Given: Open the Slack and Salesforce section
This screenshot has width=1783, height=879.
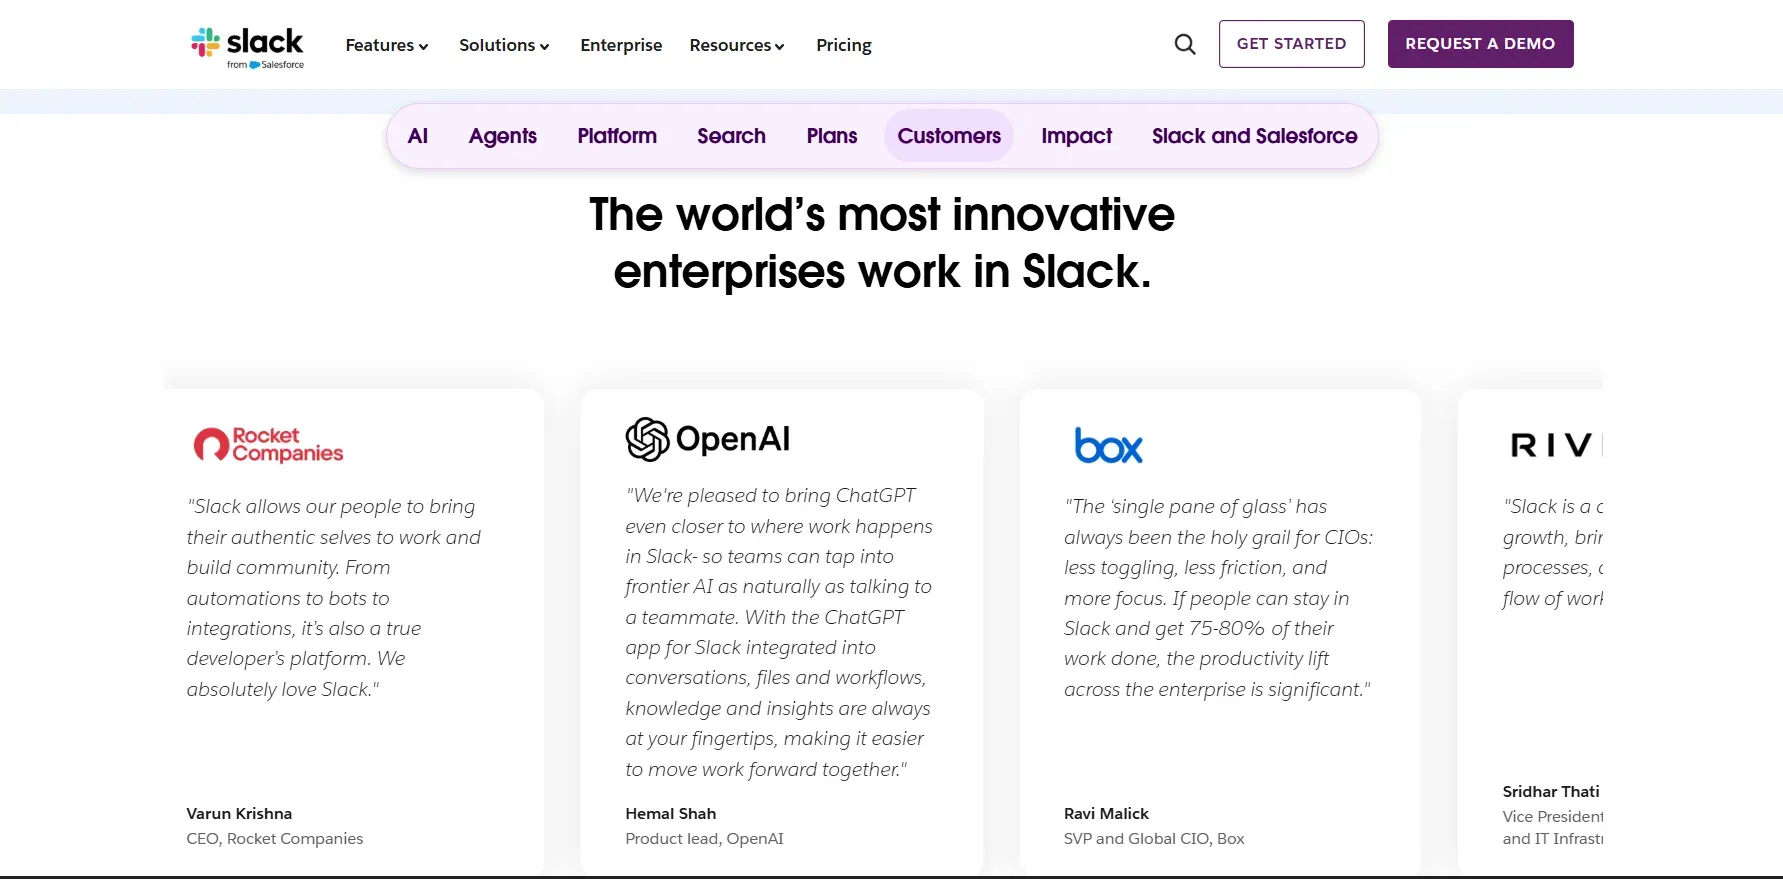Looking at the screenshot, I should coord(1254,136).
